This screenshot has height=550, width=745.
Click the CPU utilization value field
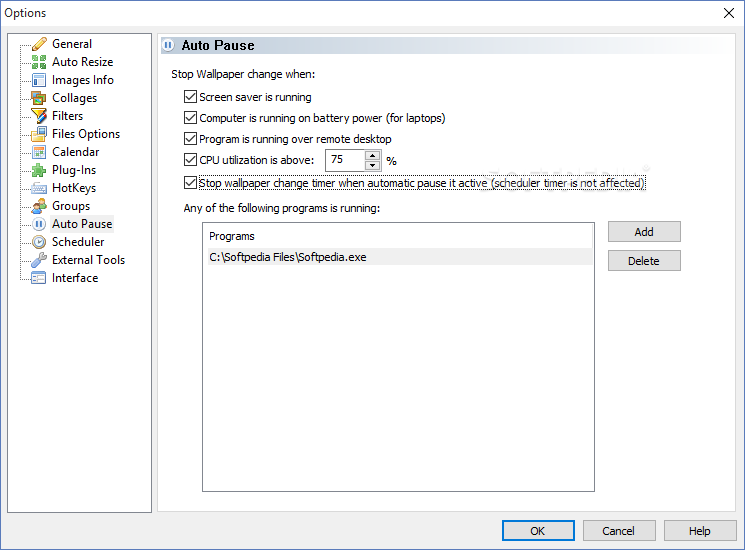345,160
